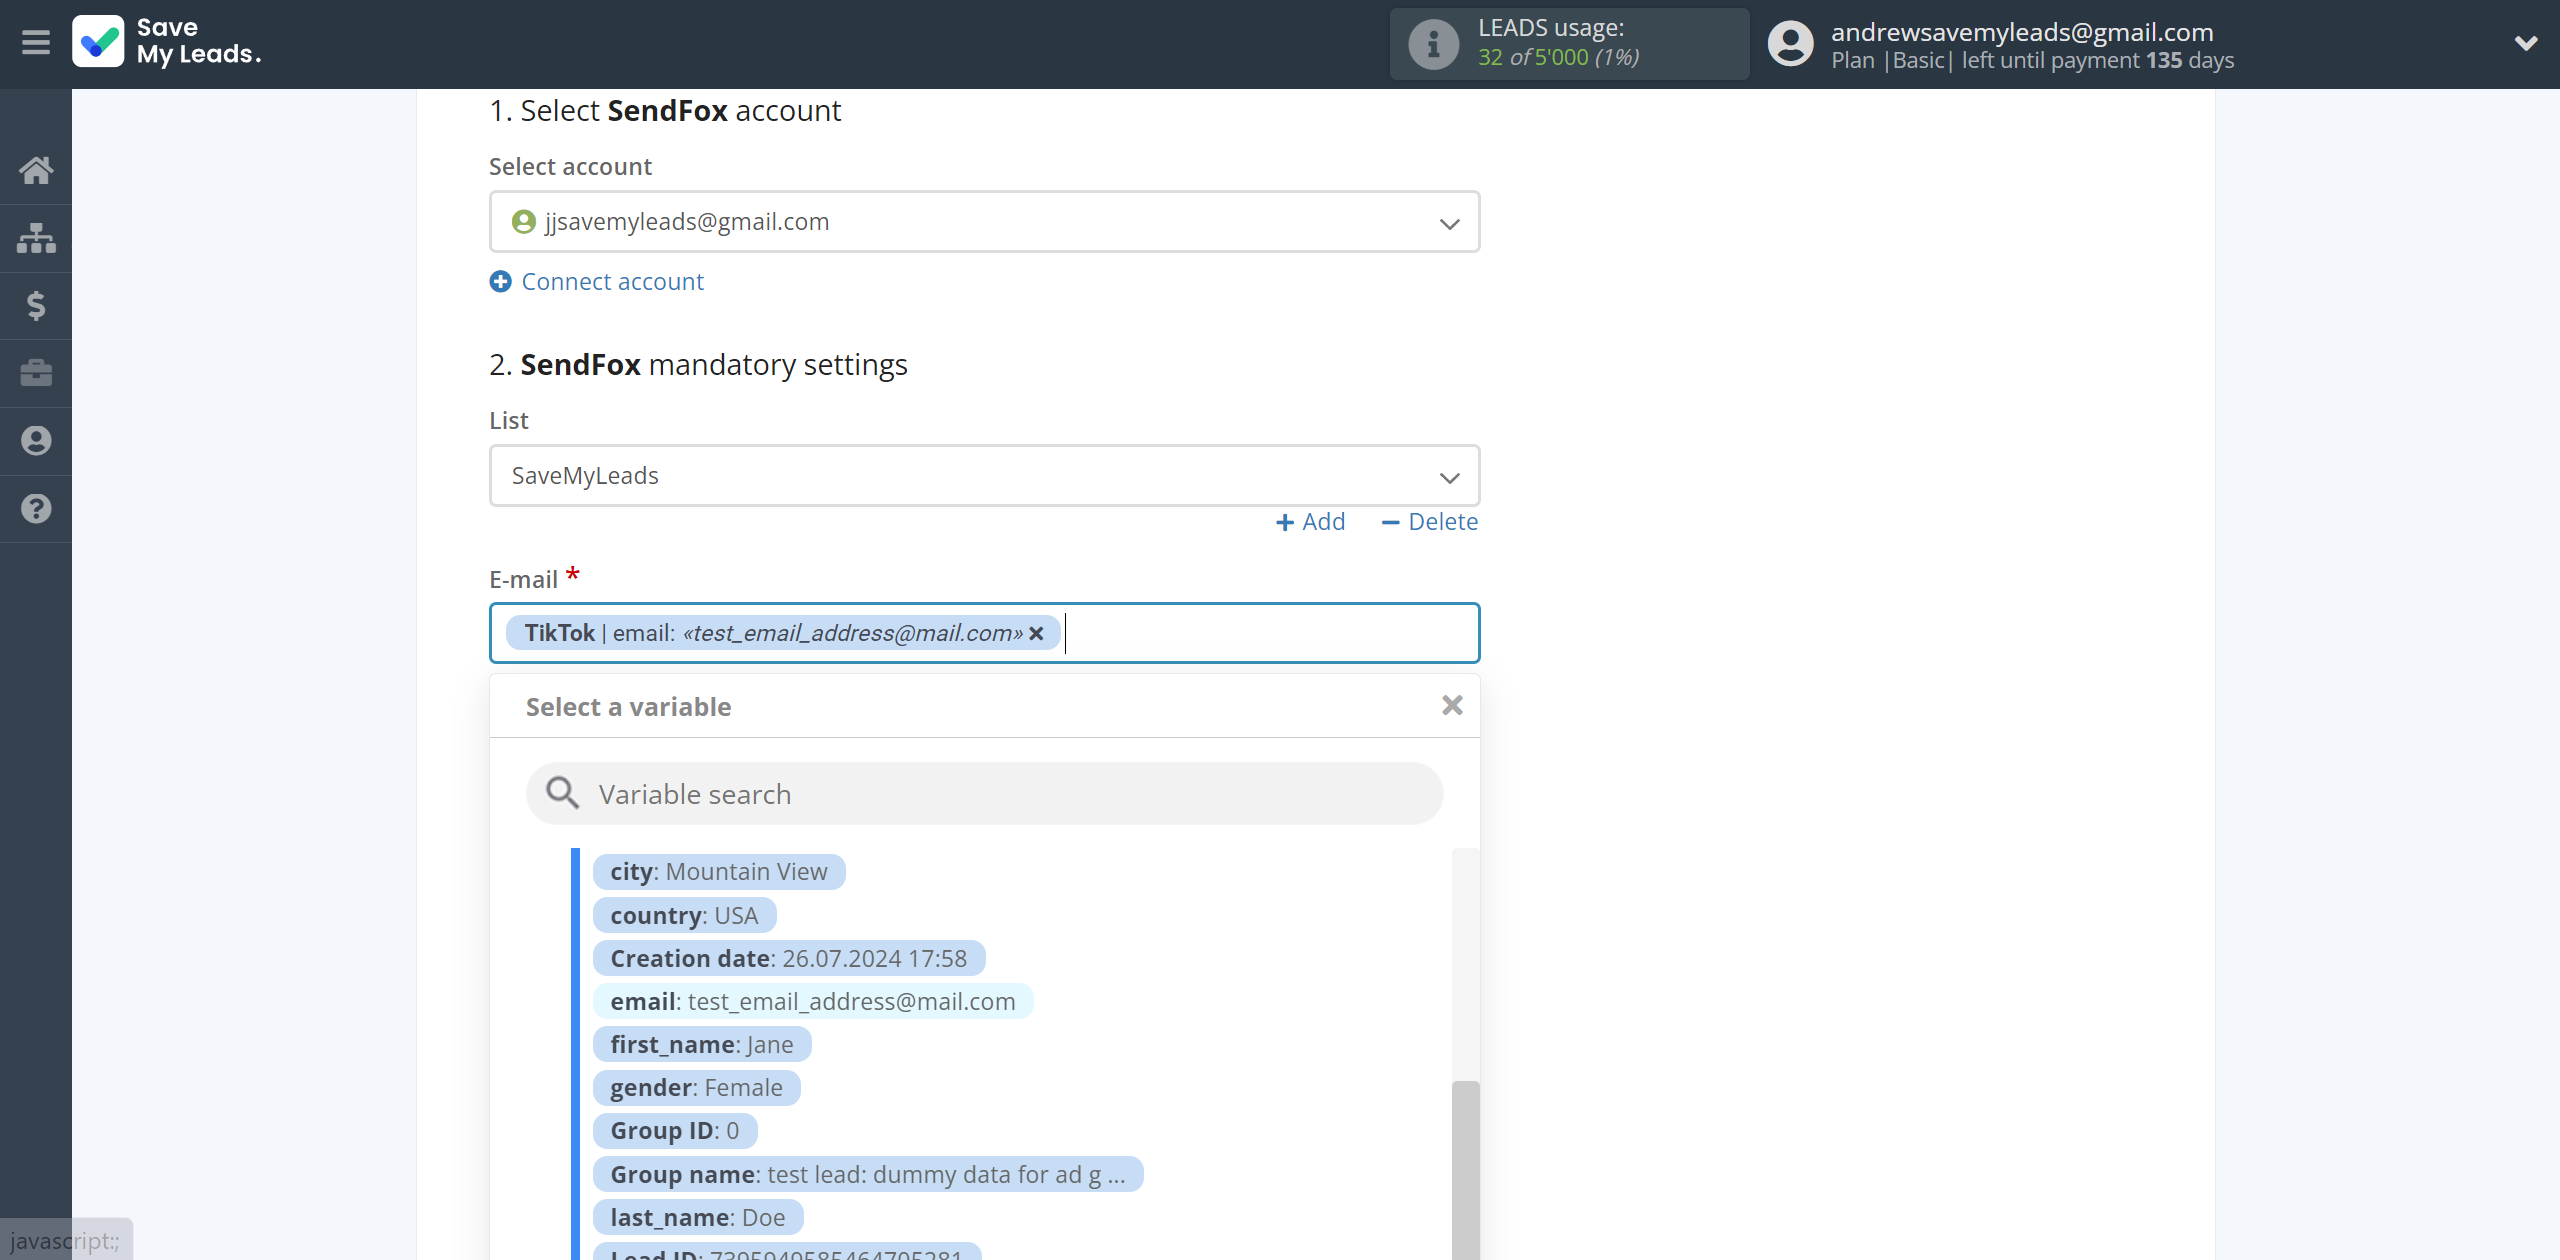Close the Select a variable panel

pyautogui.click(x=1452, y=706)
